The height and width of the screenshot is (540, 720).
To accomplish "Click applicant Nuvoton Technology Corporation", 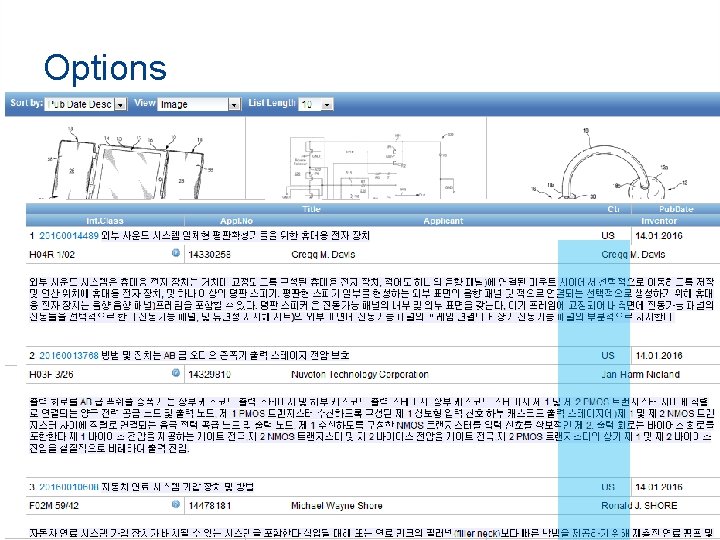I will (x=360, y=374).
